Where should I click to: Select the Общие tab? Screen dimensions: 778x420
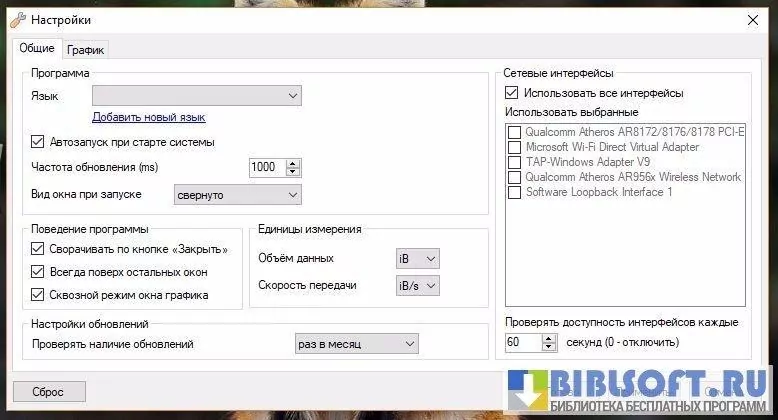tap(37, 49)
